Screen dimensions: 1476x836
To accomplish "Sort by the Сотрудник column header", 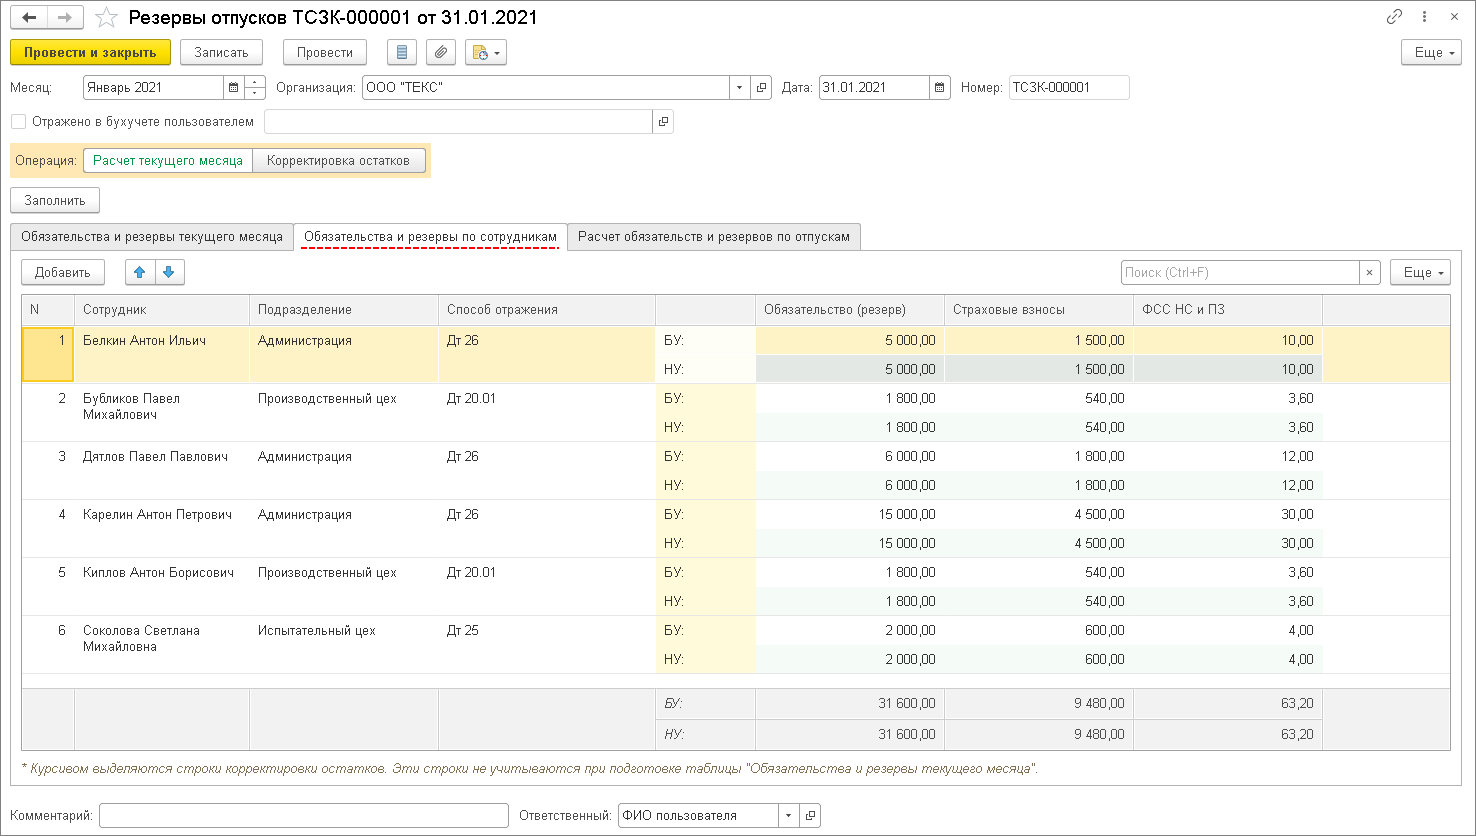I will point(162,310).
